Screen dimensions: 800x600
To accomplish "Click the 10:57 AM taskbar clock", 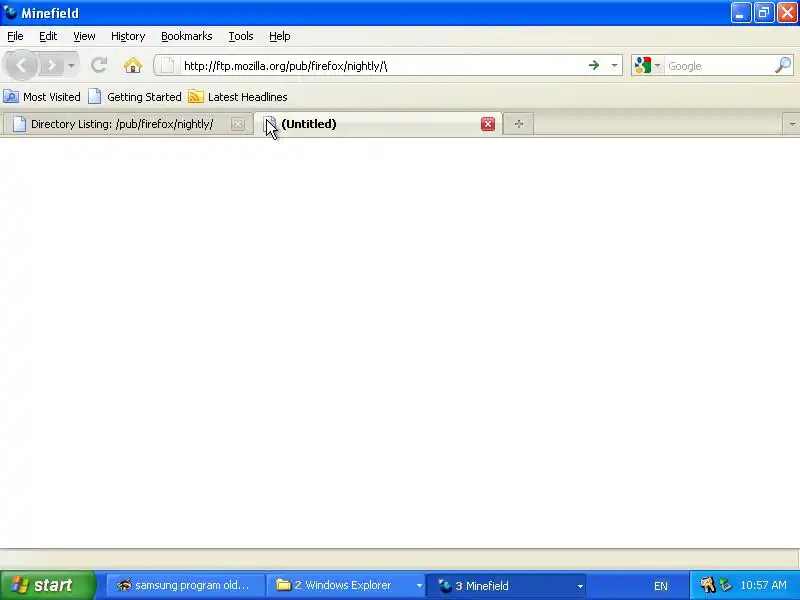I will point(763,585).
